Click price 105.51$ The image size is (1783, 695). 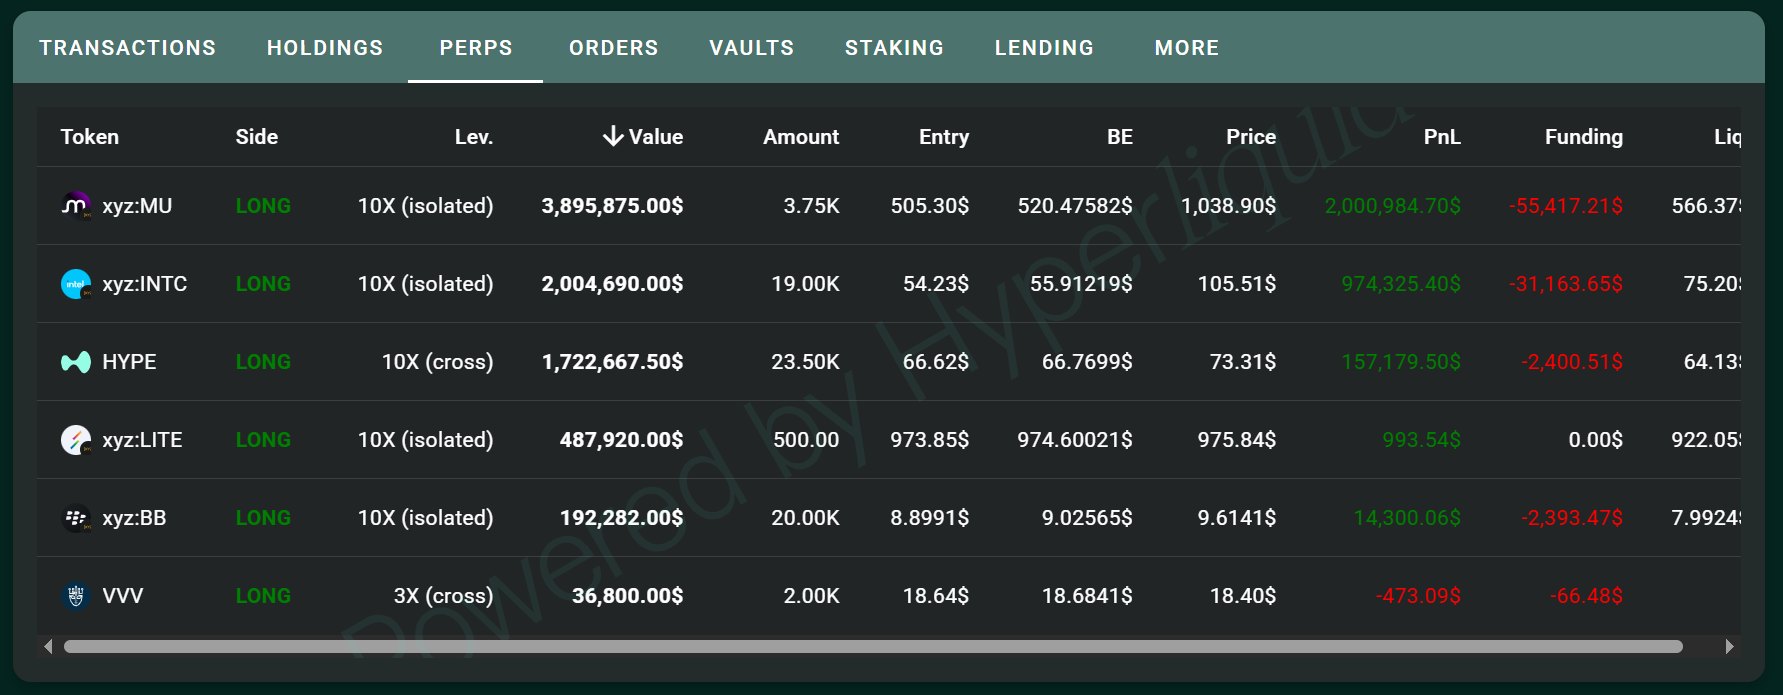(1237, 284)
